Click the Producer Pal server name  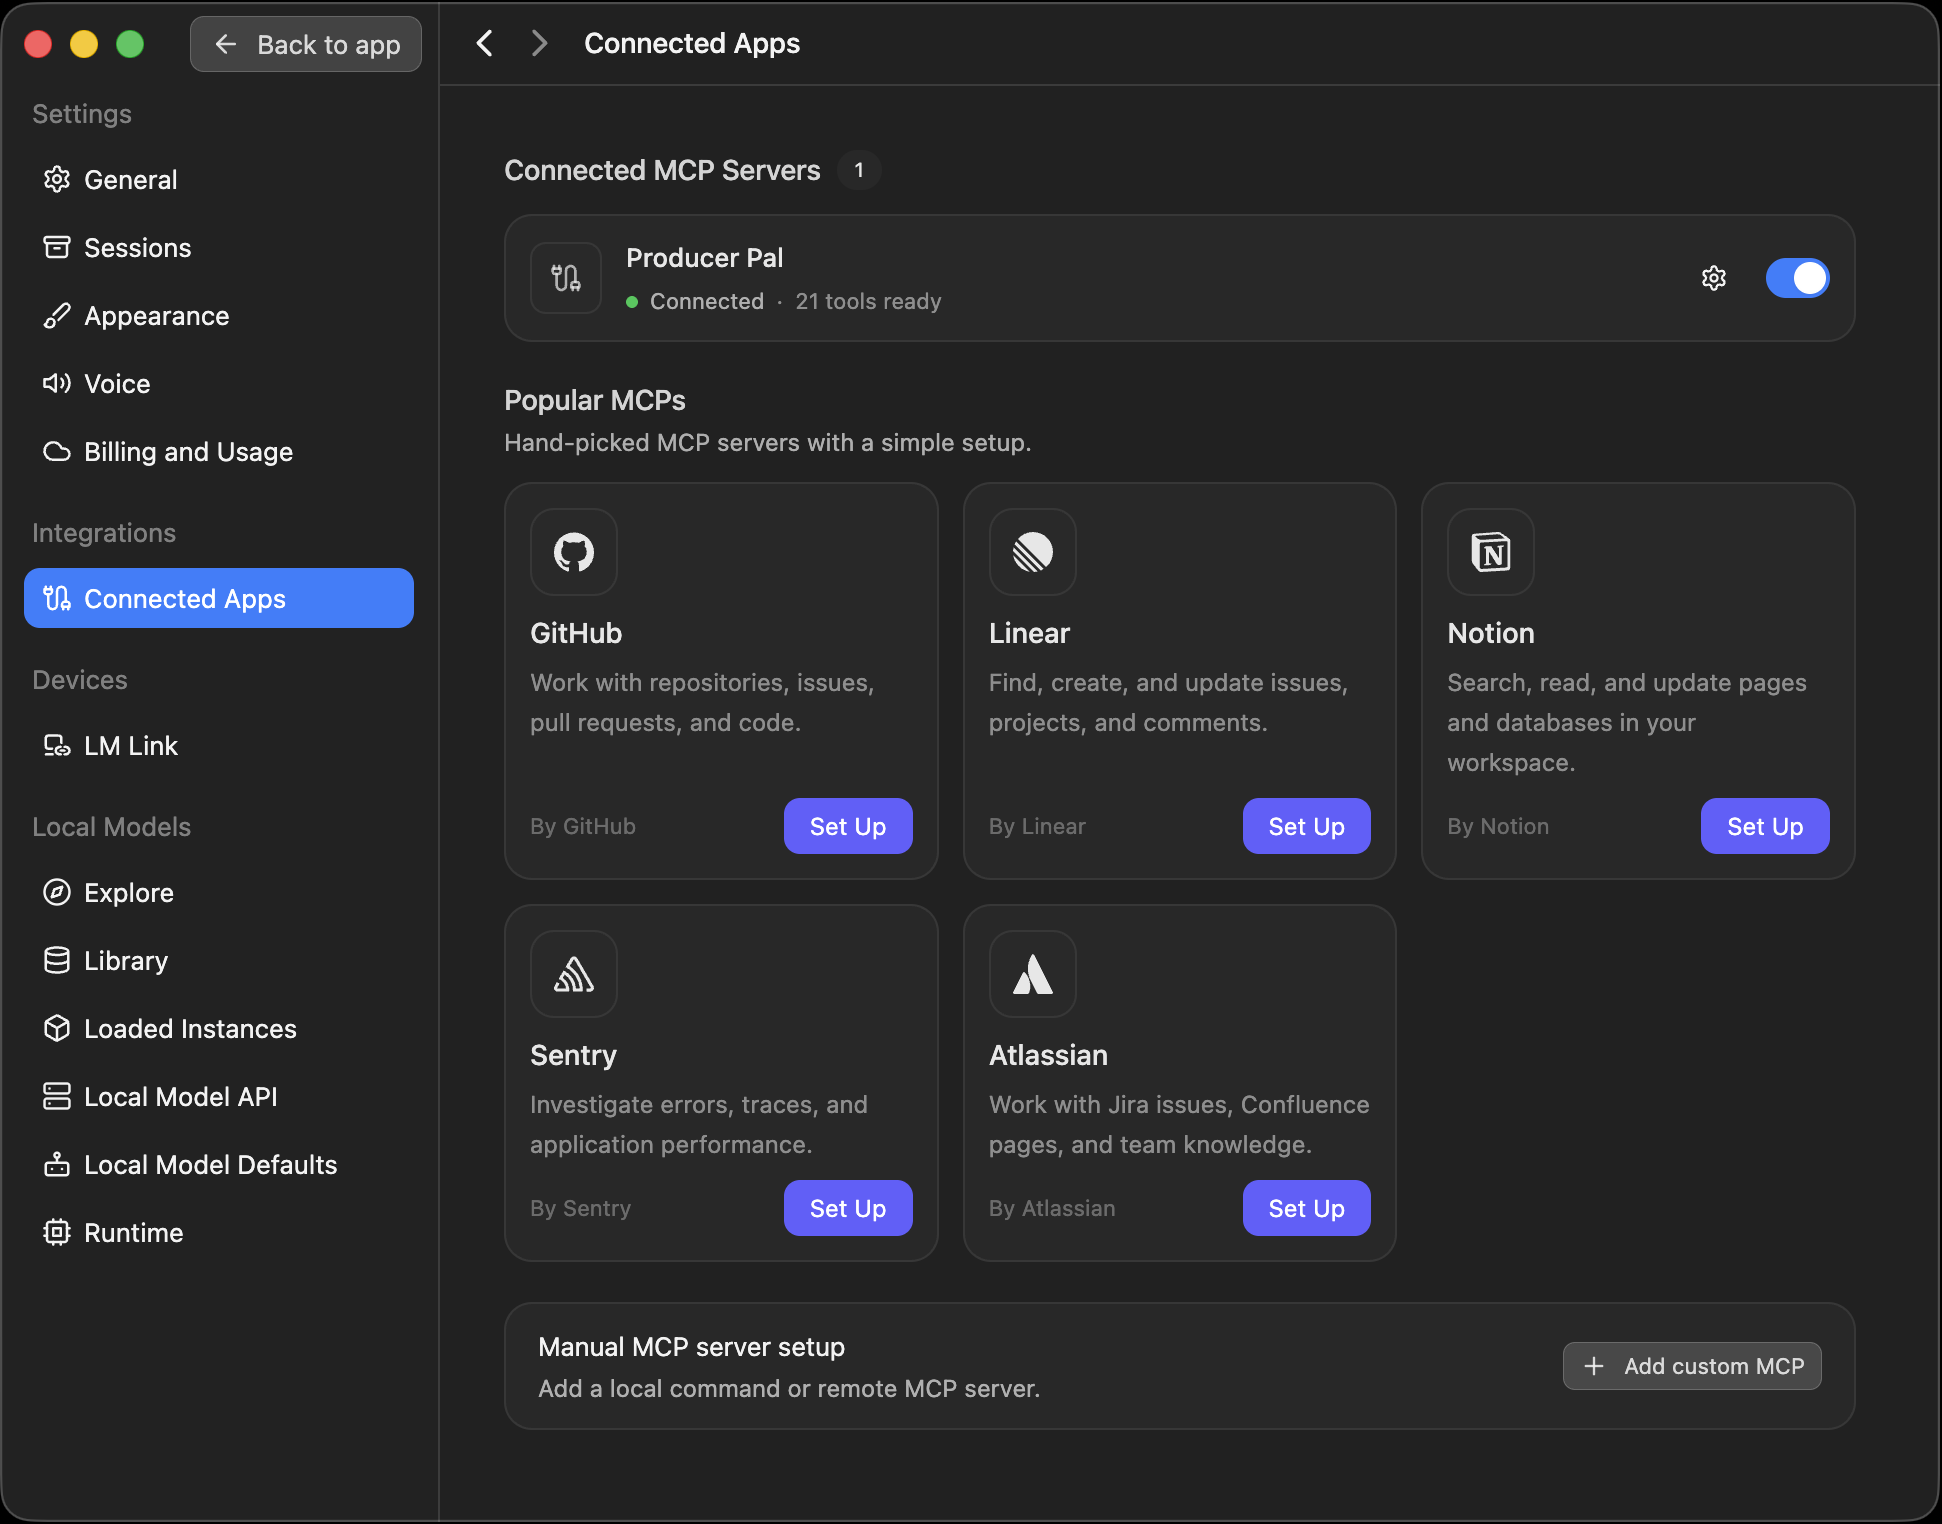pyautogui.click(x=705, y=258)
